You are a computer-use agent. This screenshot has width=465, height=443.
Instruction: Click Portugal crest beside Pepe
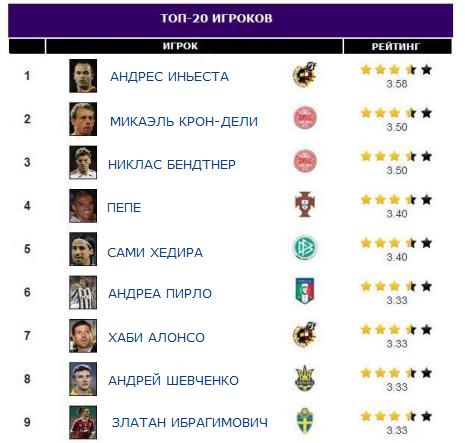(305, 204)
